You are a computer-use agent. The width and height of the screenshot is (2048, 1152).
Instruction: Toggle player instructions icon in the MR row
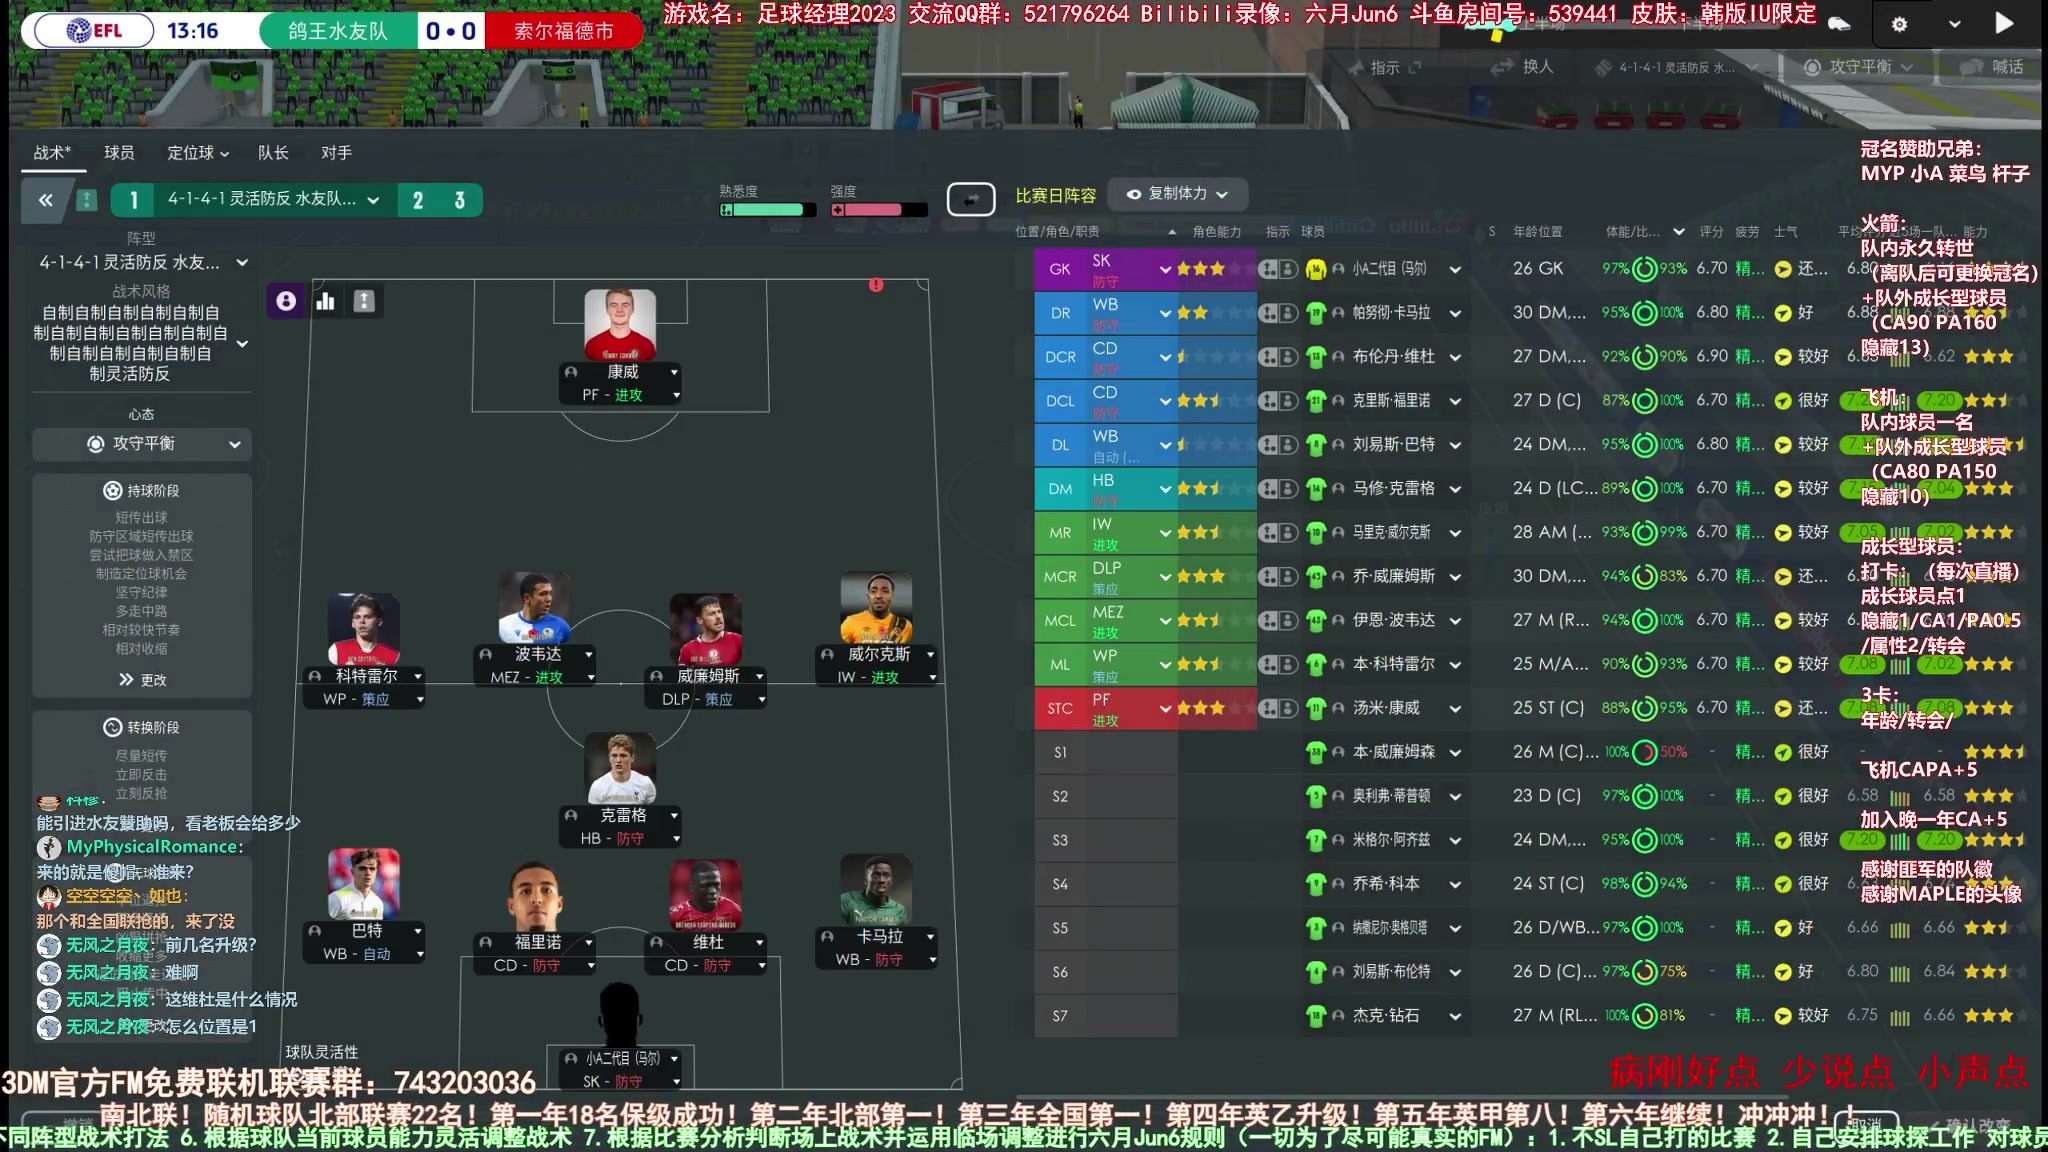point(1289,533)
